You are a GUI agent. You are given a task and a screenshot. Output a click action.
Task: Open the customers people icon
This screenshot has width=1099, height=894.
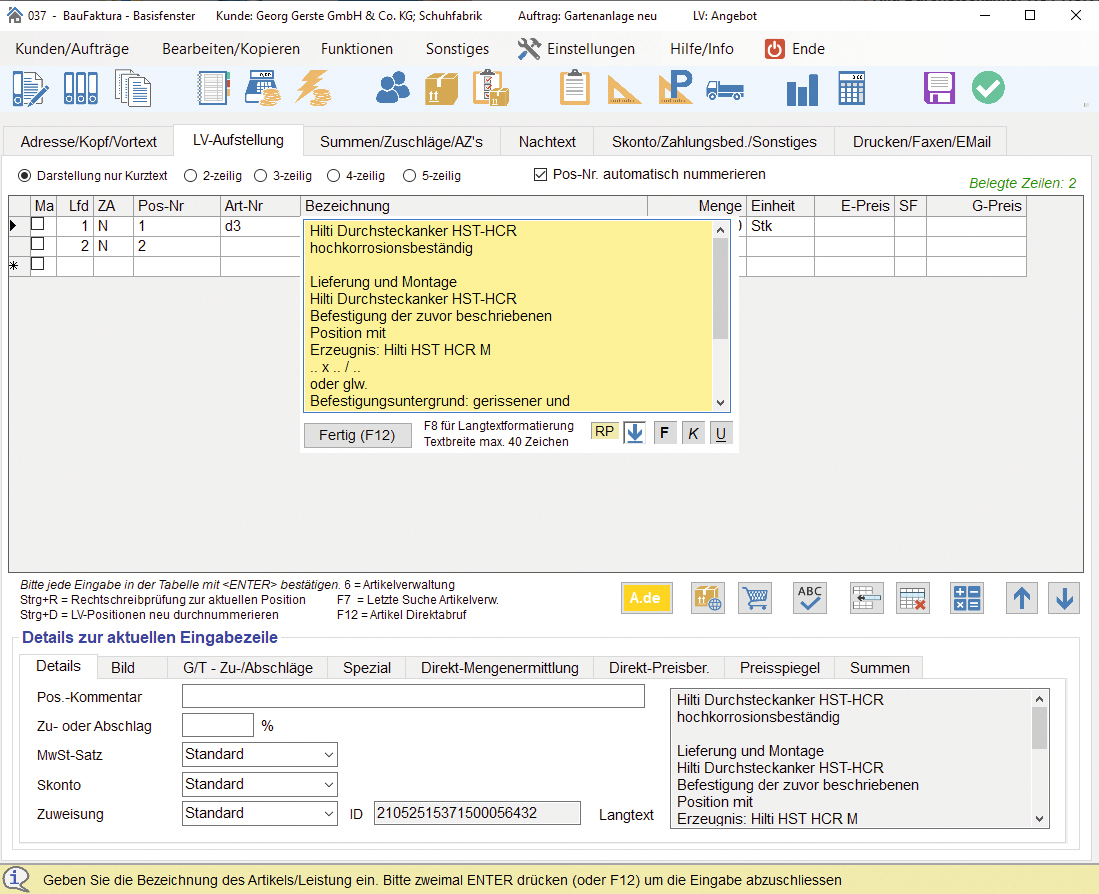[392, 89]
